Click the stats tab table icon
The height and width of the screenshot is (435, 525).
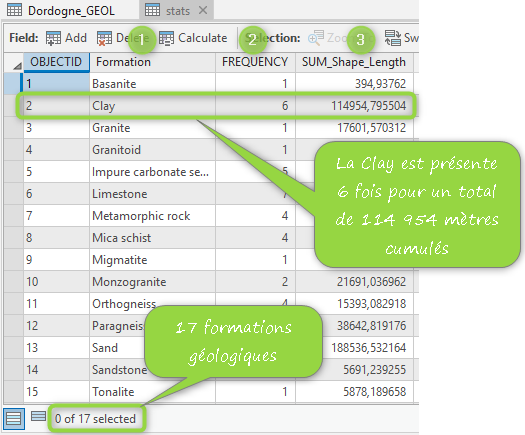152,10
